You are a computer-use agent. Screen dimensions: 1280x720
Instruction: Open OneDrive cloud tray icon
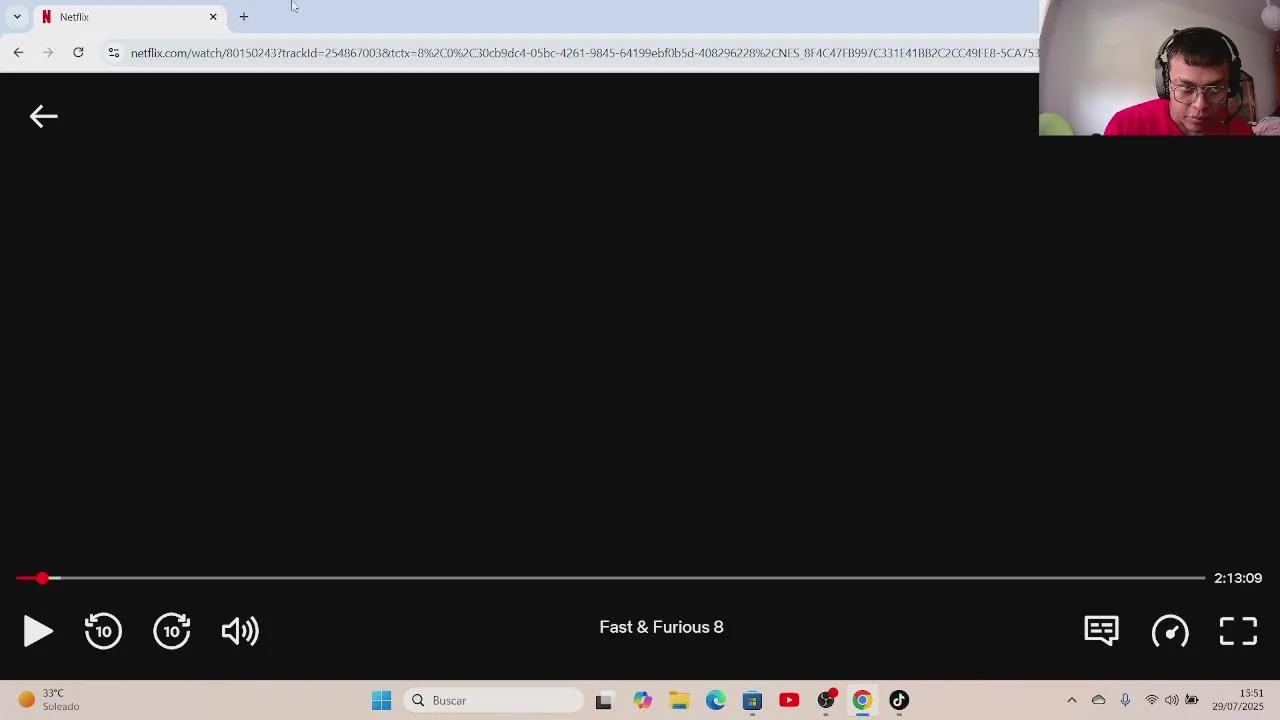click(1098, 700)
